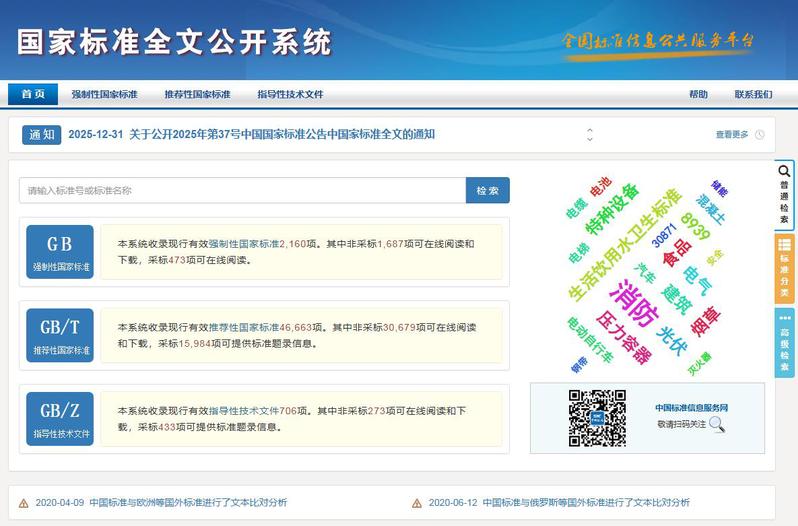Click the standard number search input field

[242, 190]
